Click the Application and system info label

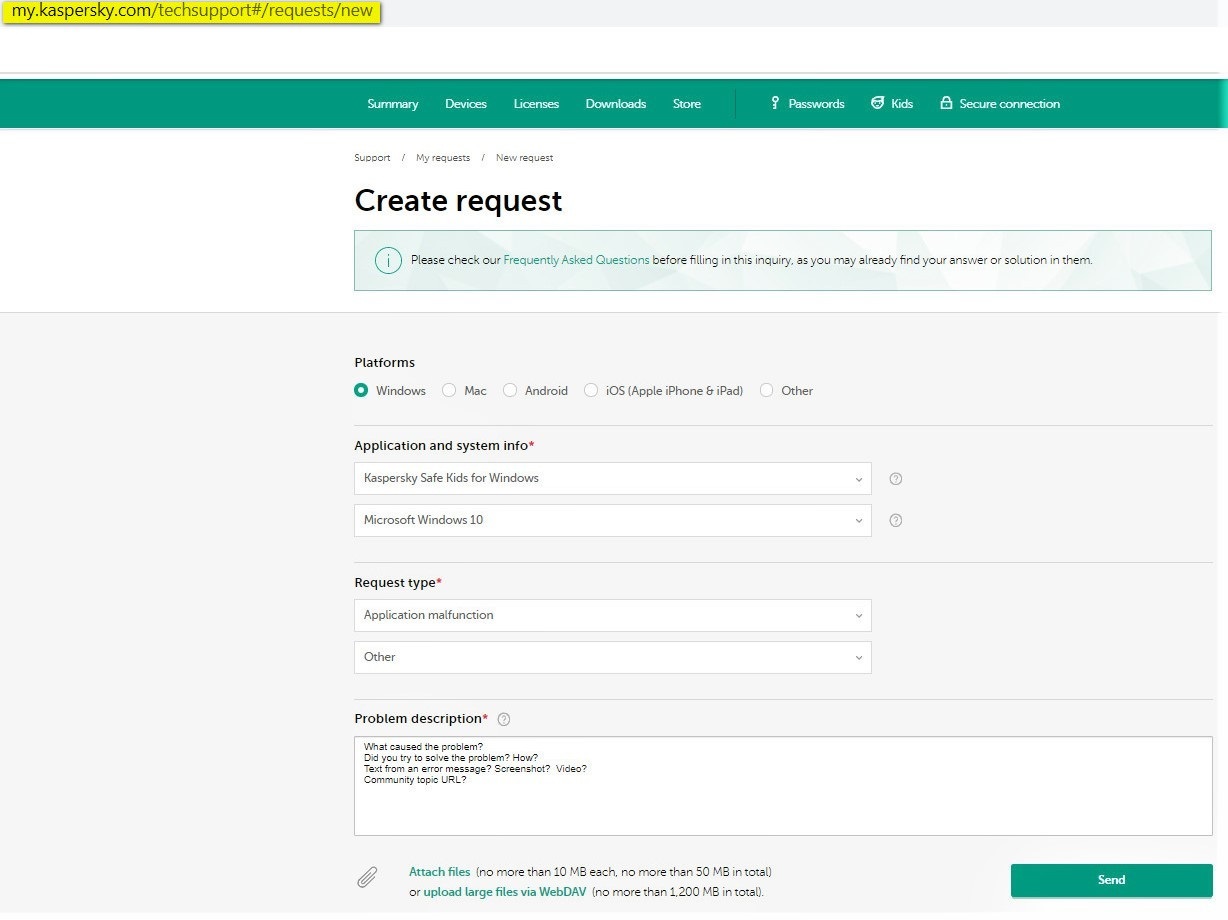(444, 446)
